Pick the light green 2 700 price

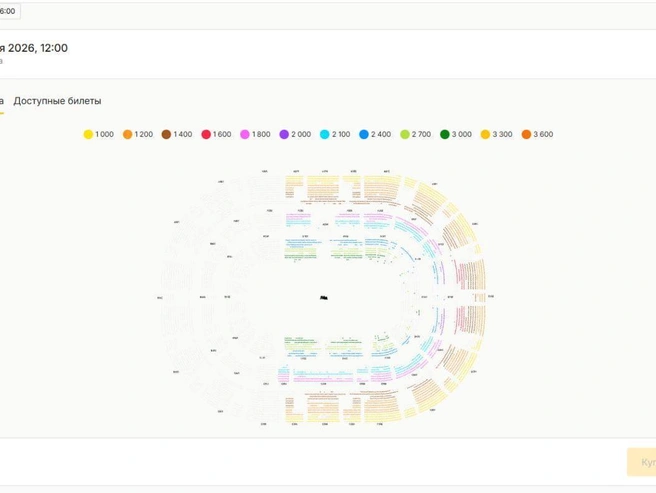tap(405, 134)
